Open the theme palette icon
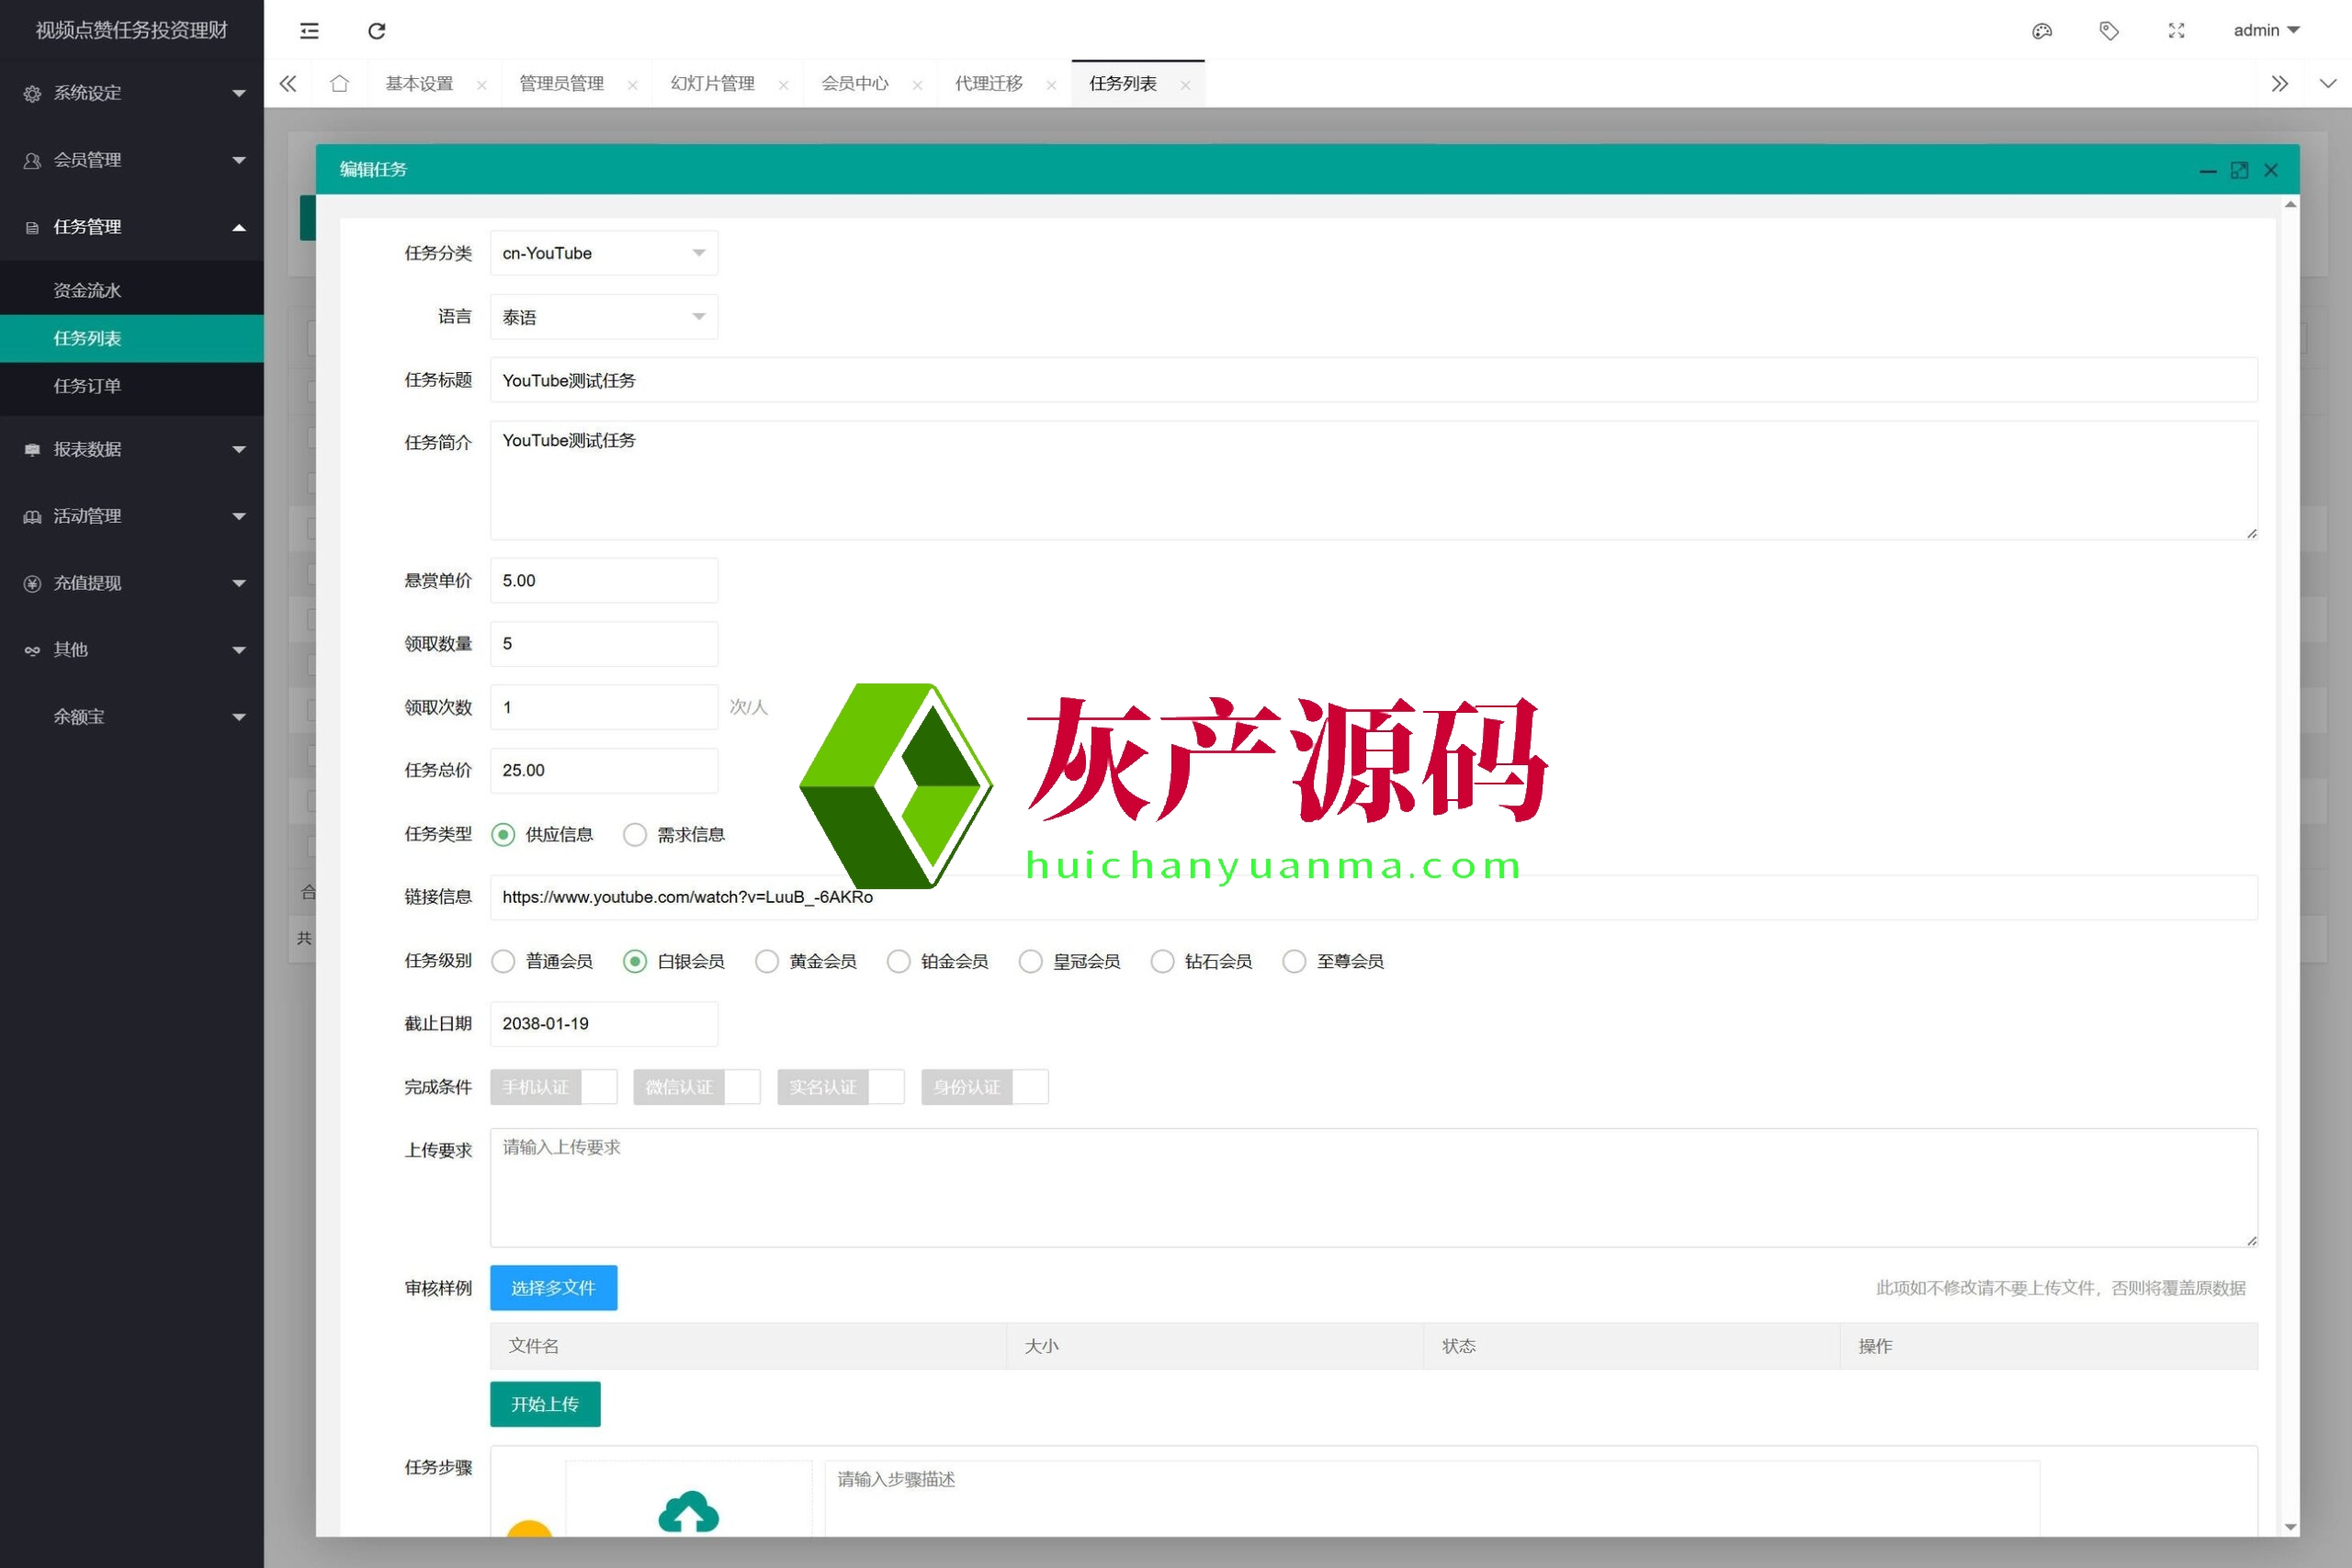 tap(2041, 31)
